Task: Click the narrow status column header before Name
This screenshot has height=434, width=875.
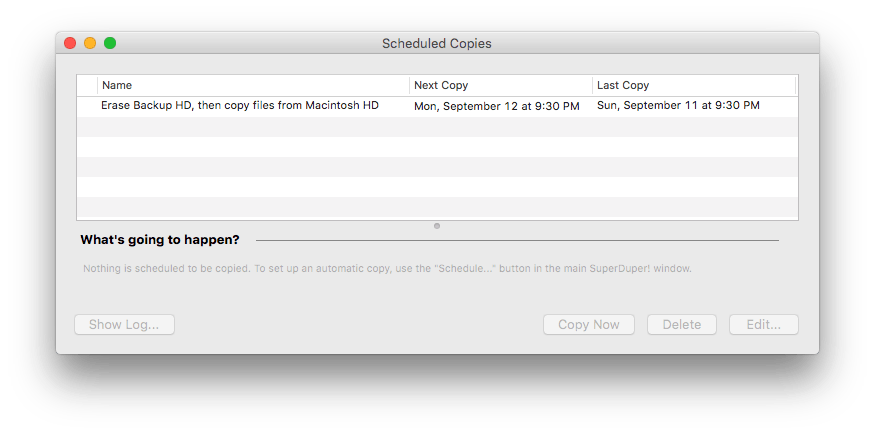Action: (87, 85)
